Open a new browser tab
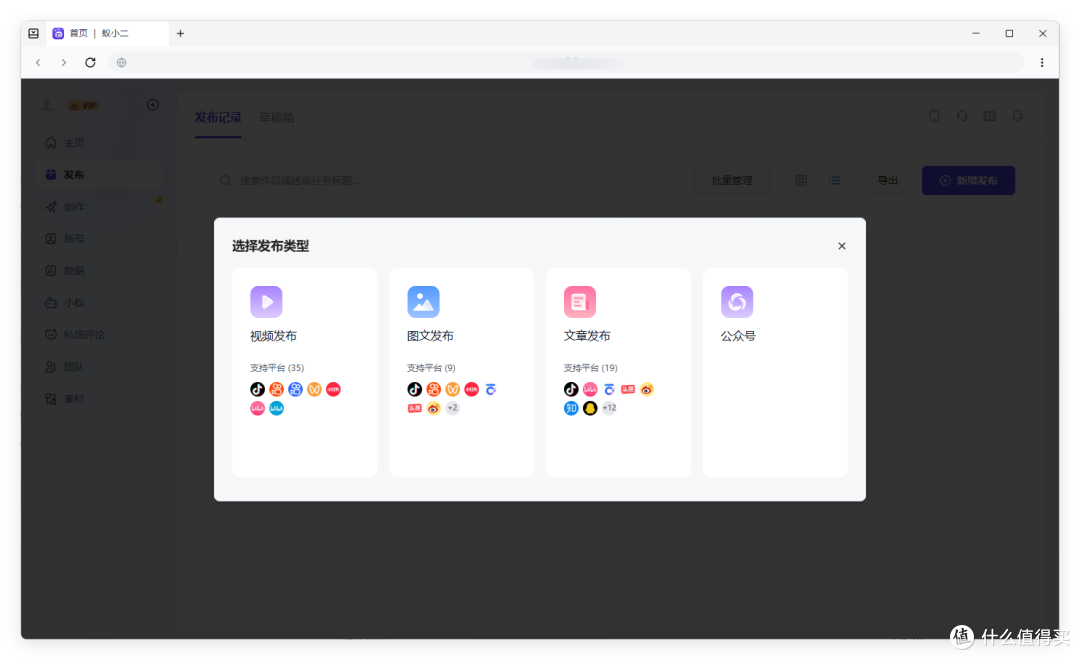This screenshot has height=660, width=1080. coord(180,33)
